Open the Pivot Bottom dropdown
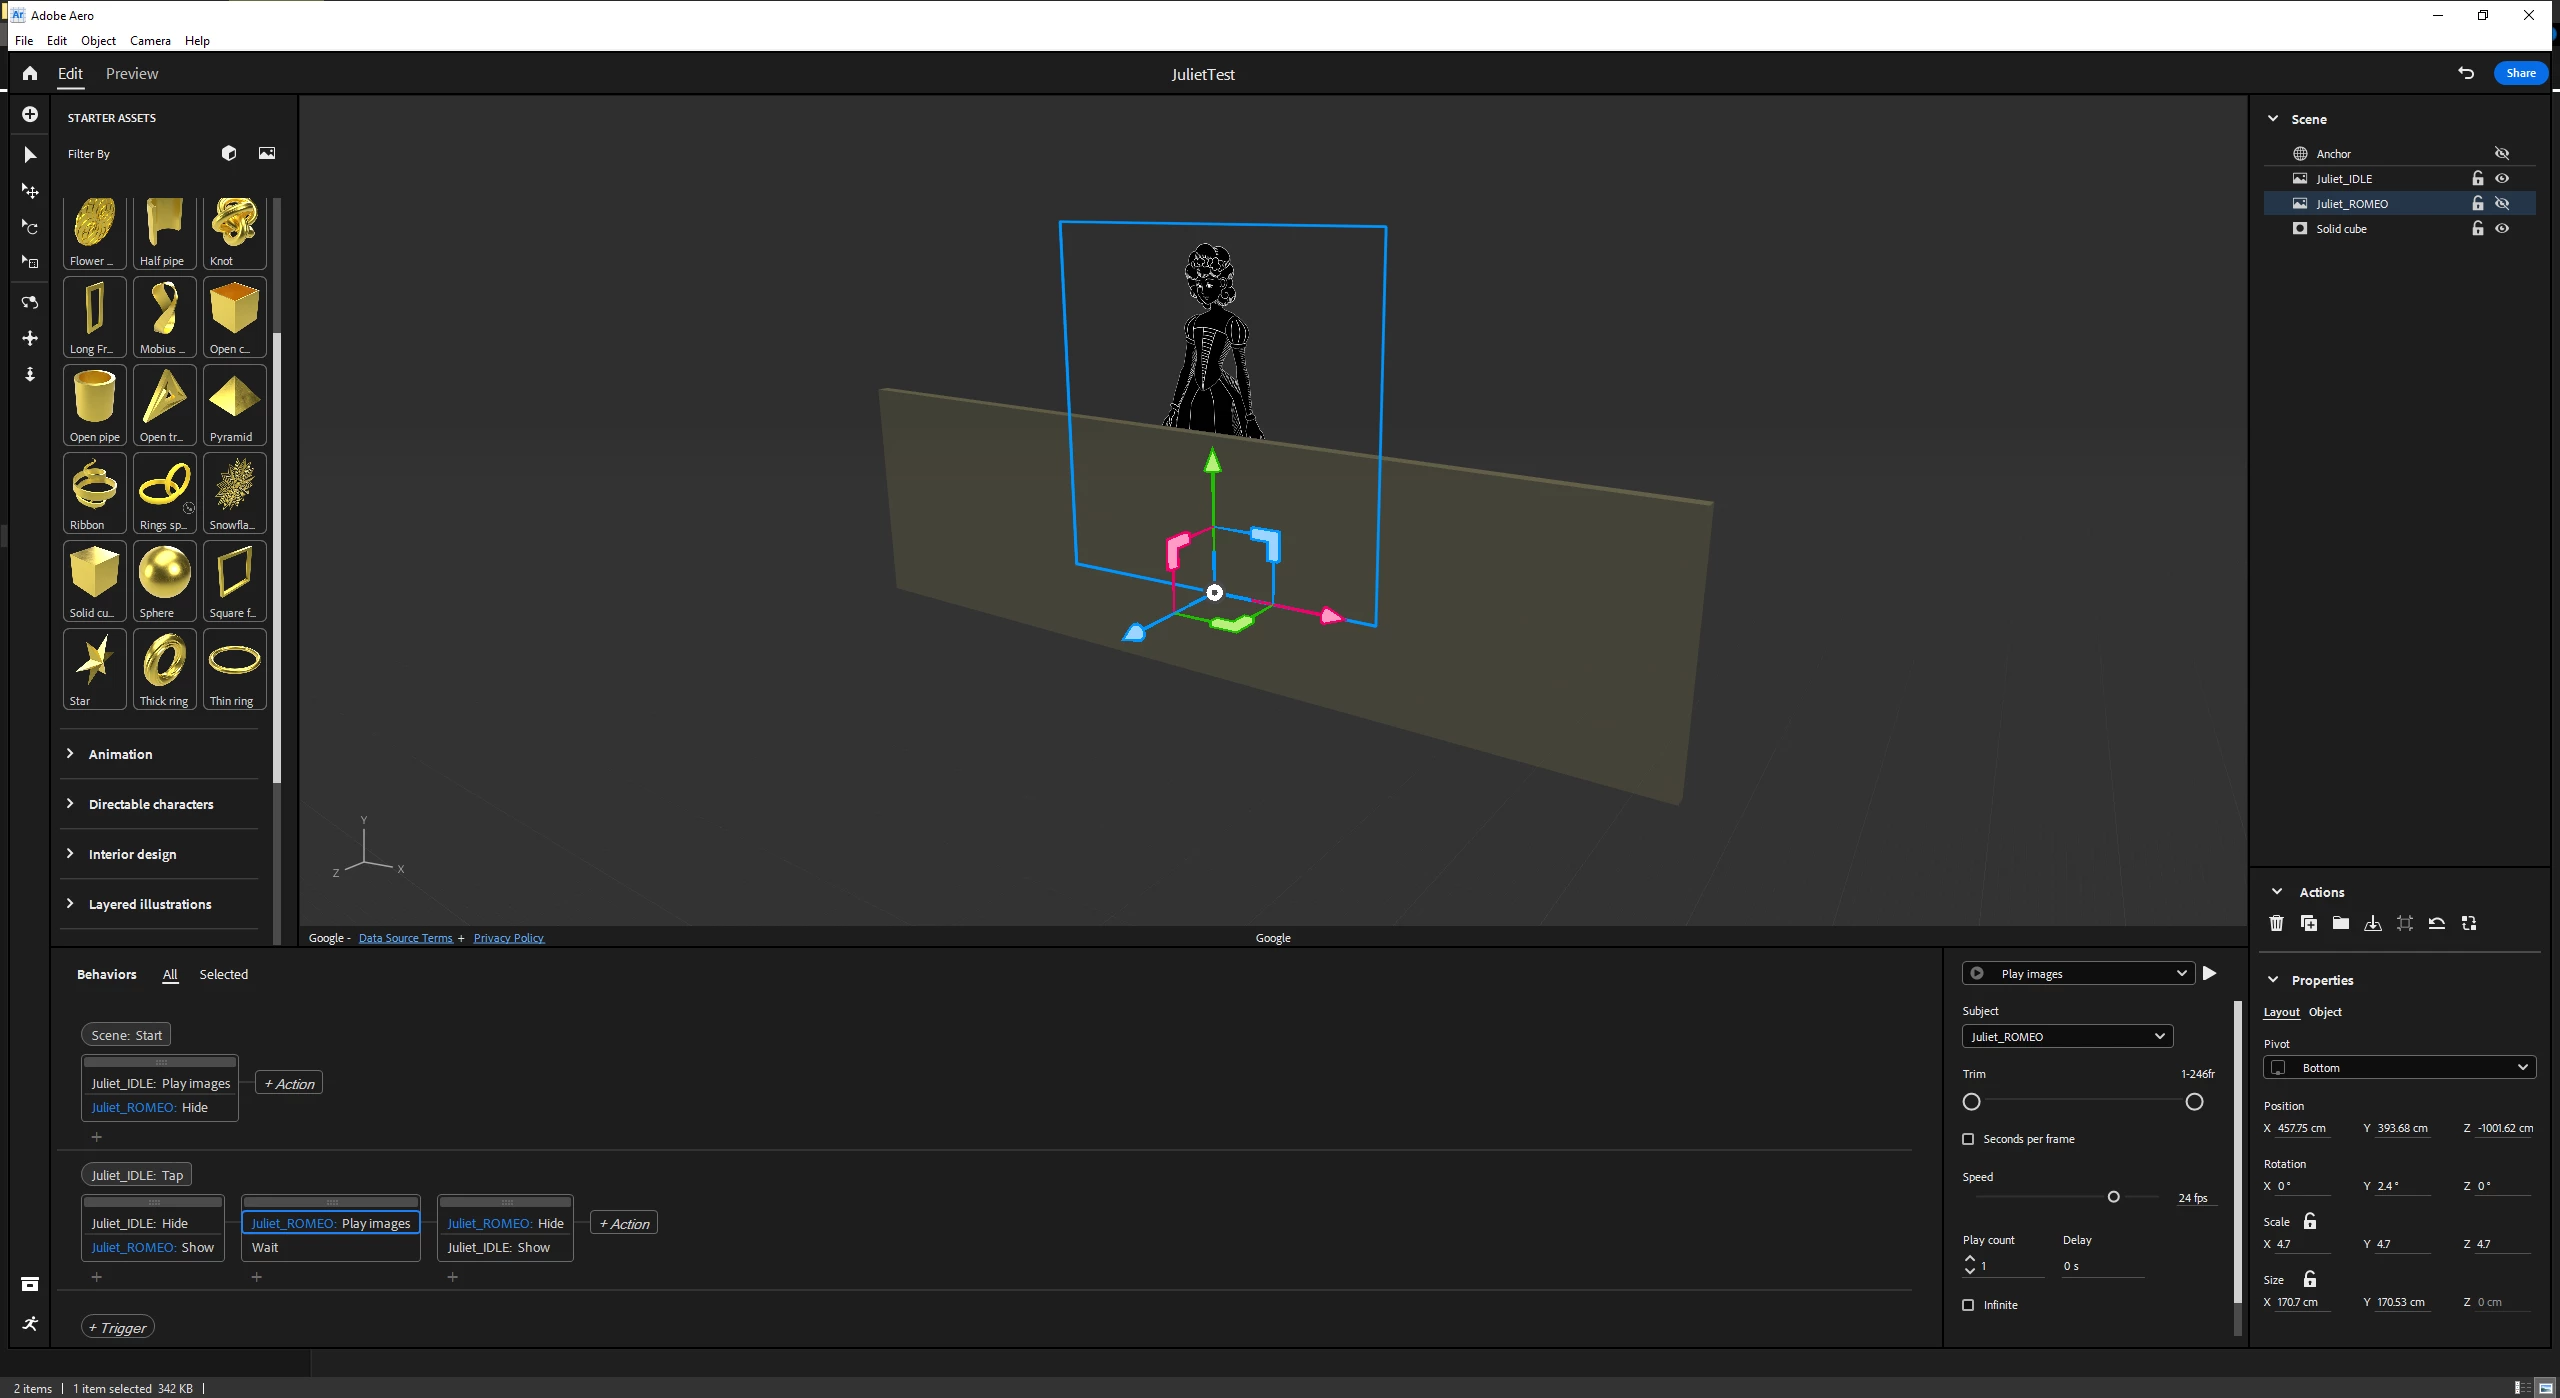The height and width of the screenshot is (1398, 2560). click(x=2399, y=1067)
